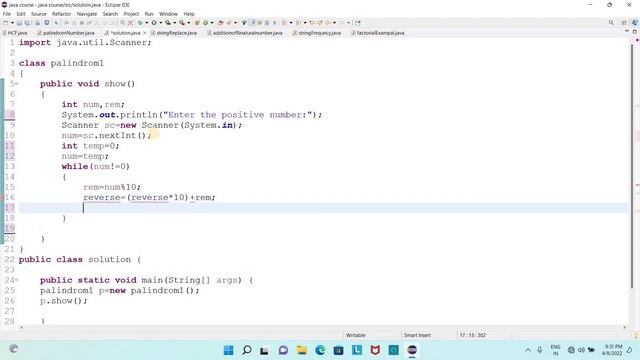
Task: Click the green Run button icon
Action: [154, 23]
